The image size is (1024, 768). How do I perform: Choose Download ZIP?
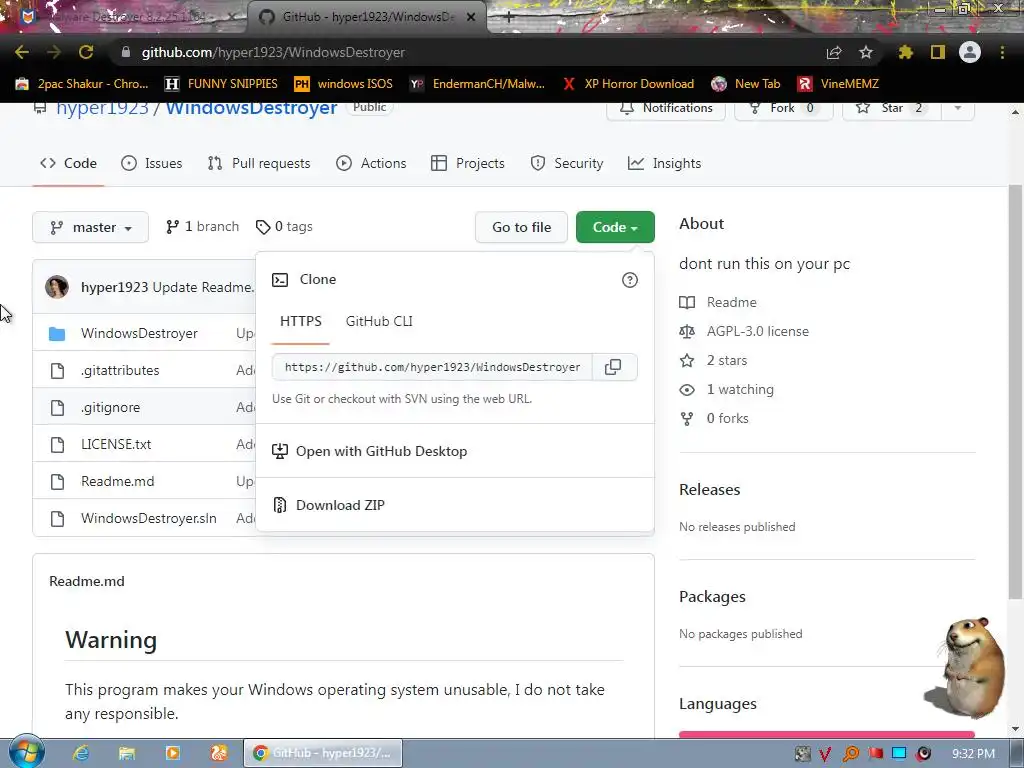pos(340,505)
